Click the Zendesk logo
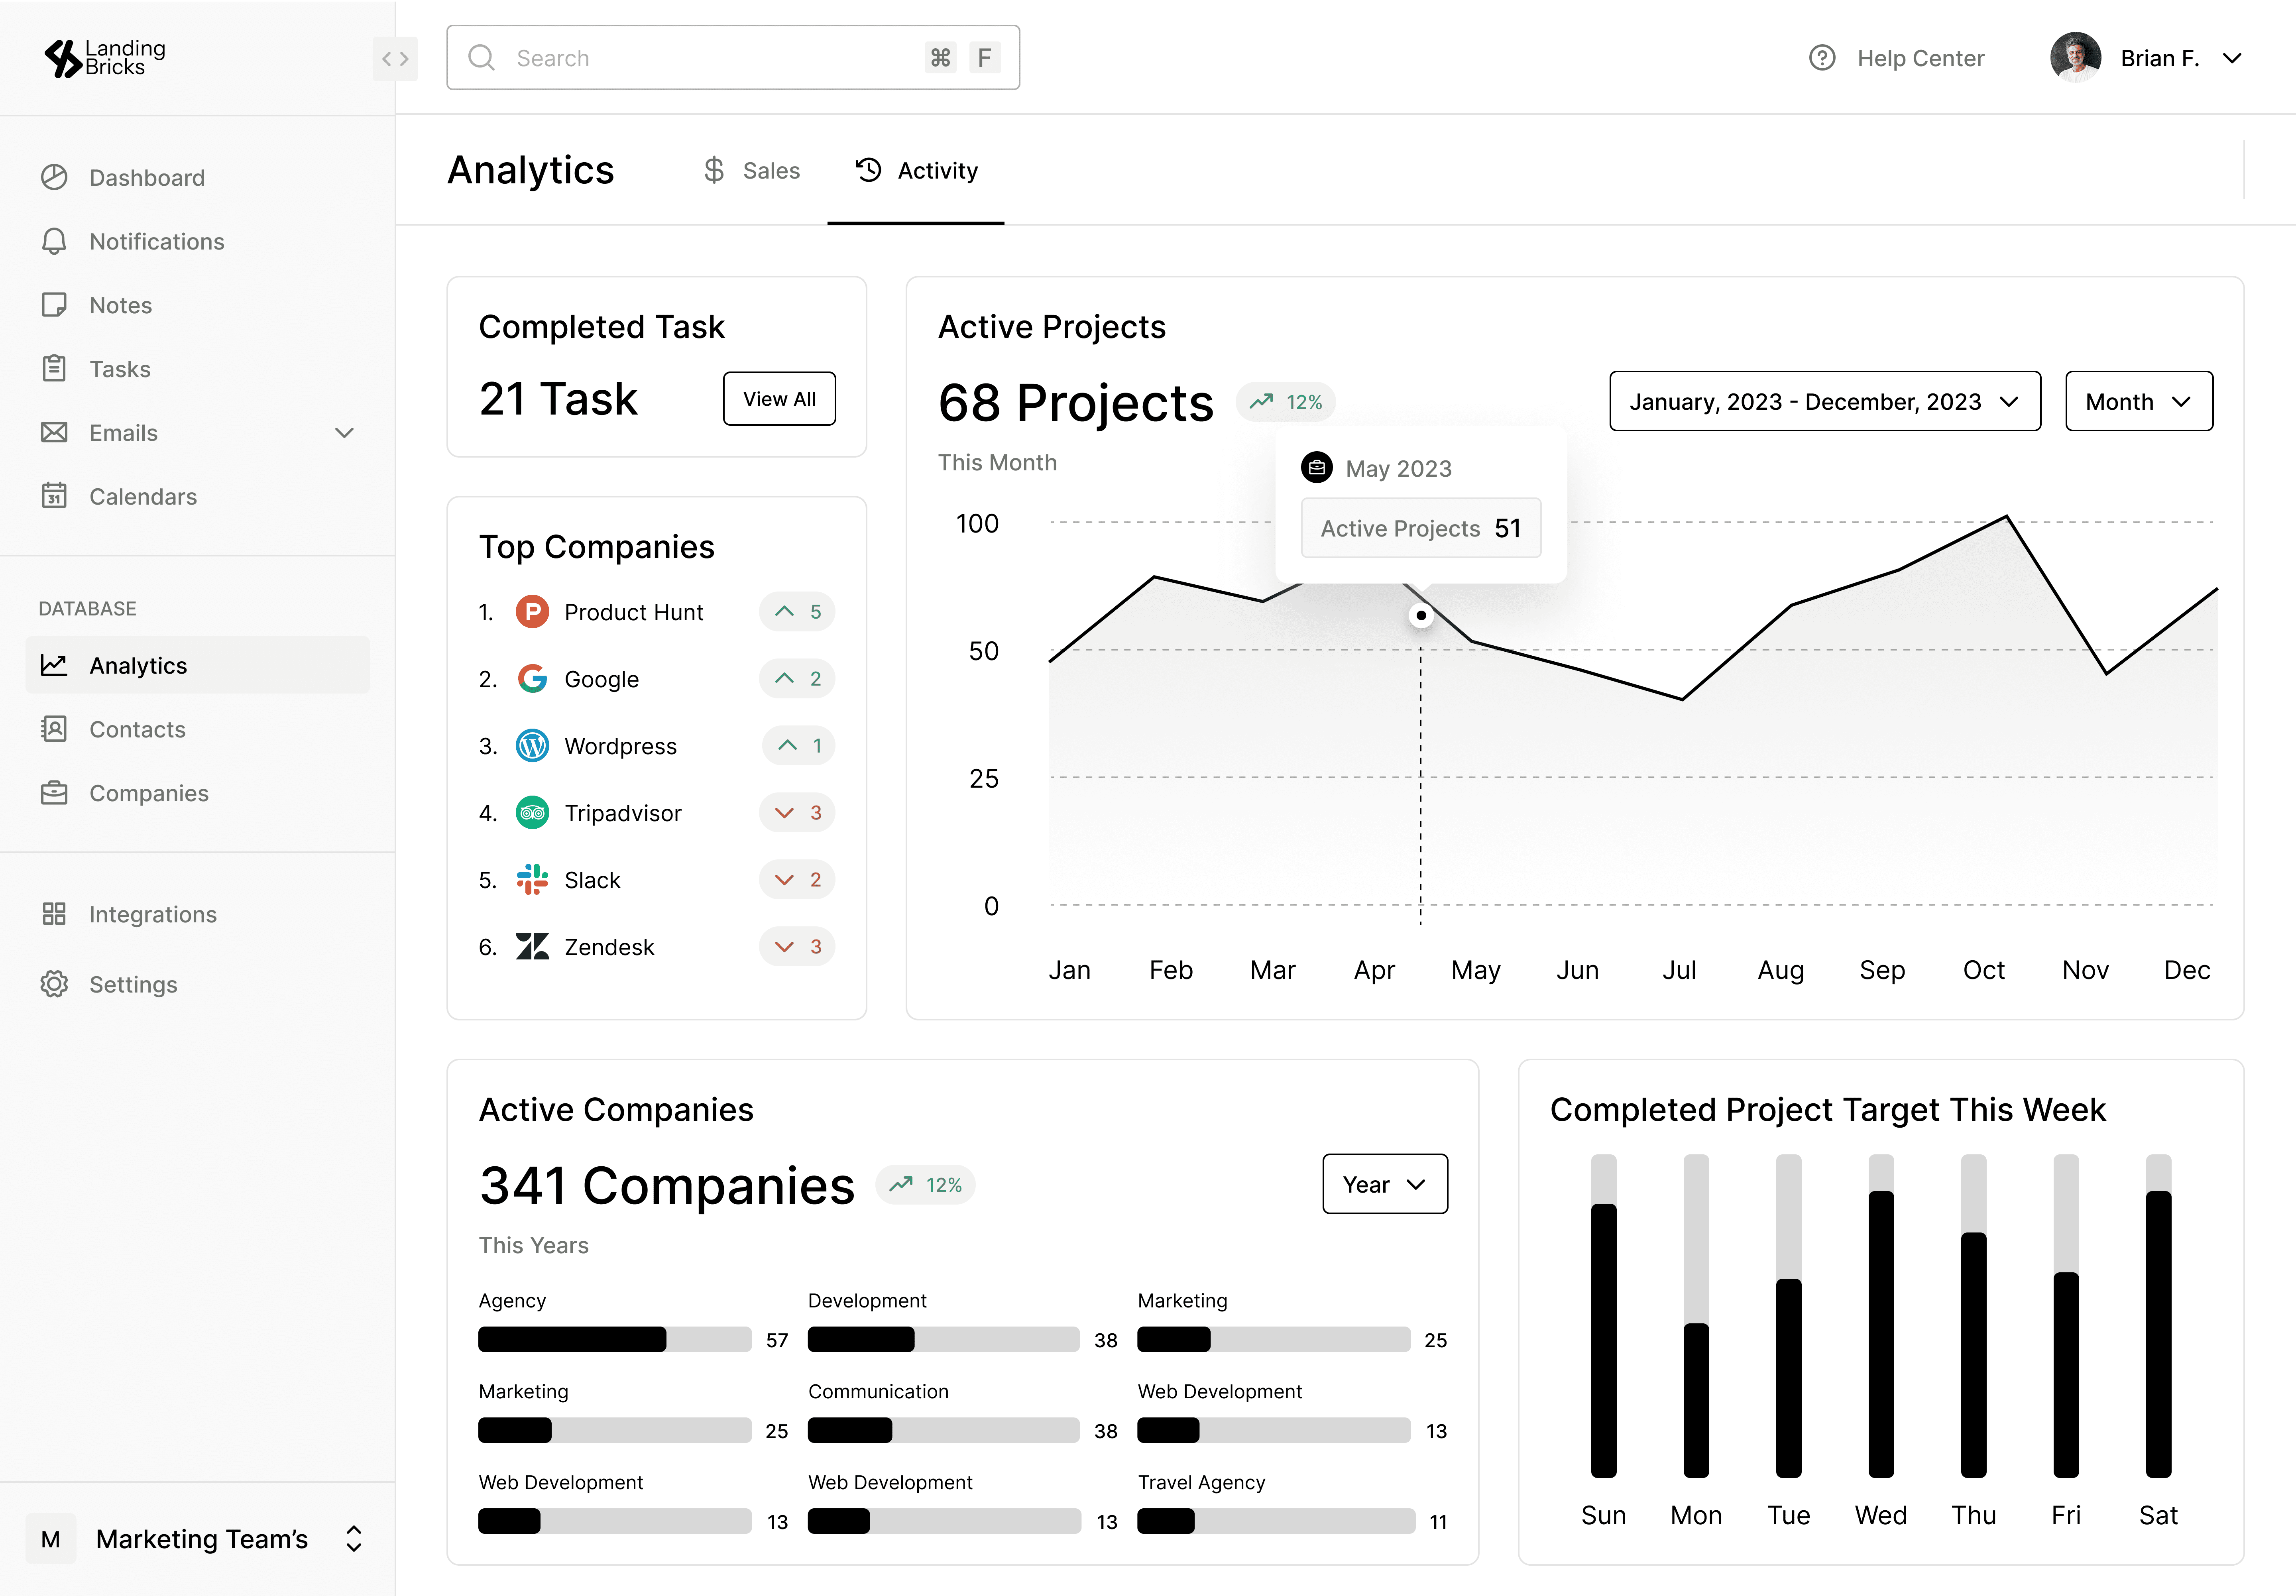 (x=532, y=947)
